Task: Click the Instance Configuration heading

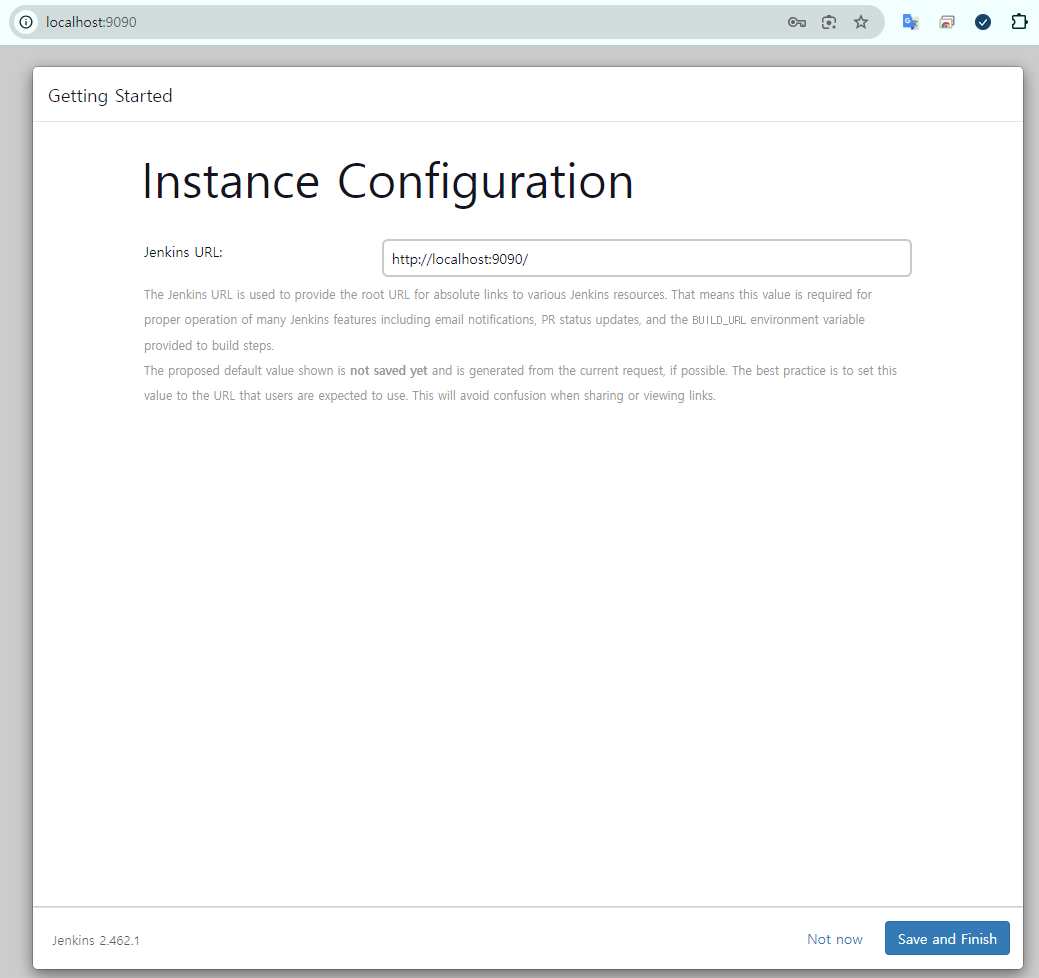Action: click(x=388, y=182)
